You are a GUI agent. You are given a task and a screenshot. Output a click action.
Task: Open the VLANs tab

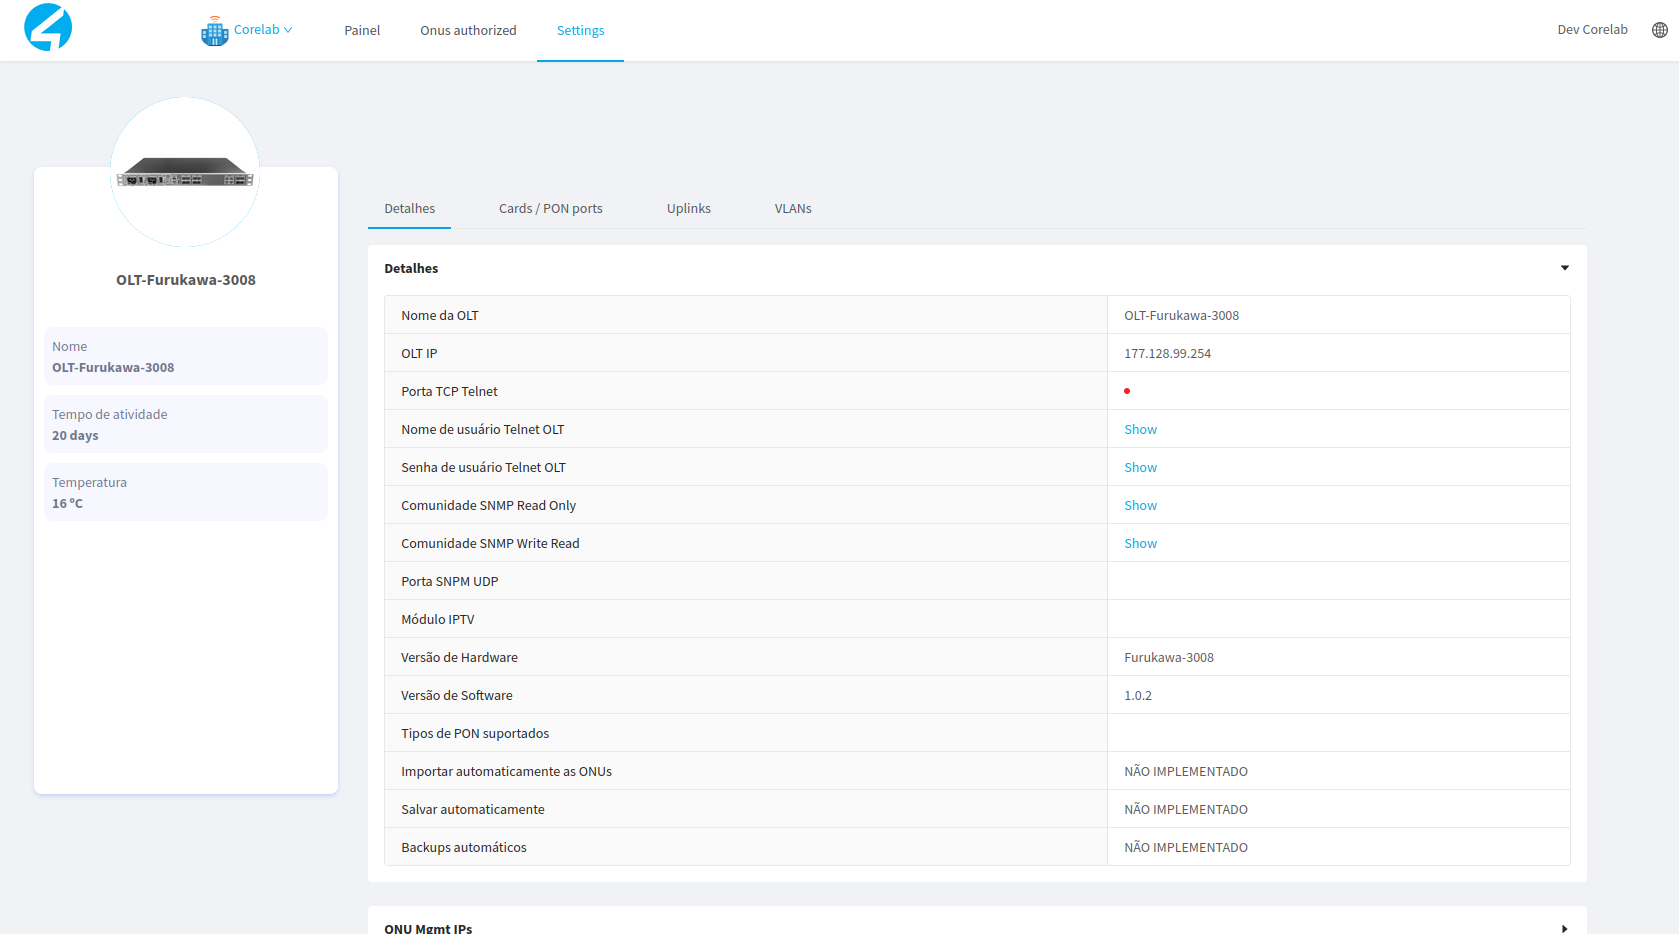(x=792, y=209)
